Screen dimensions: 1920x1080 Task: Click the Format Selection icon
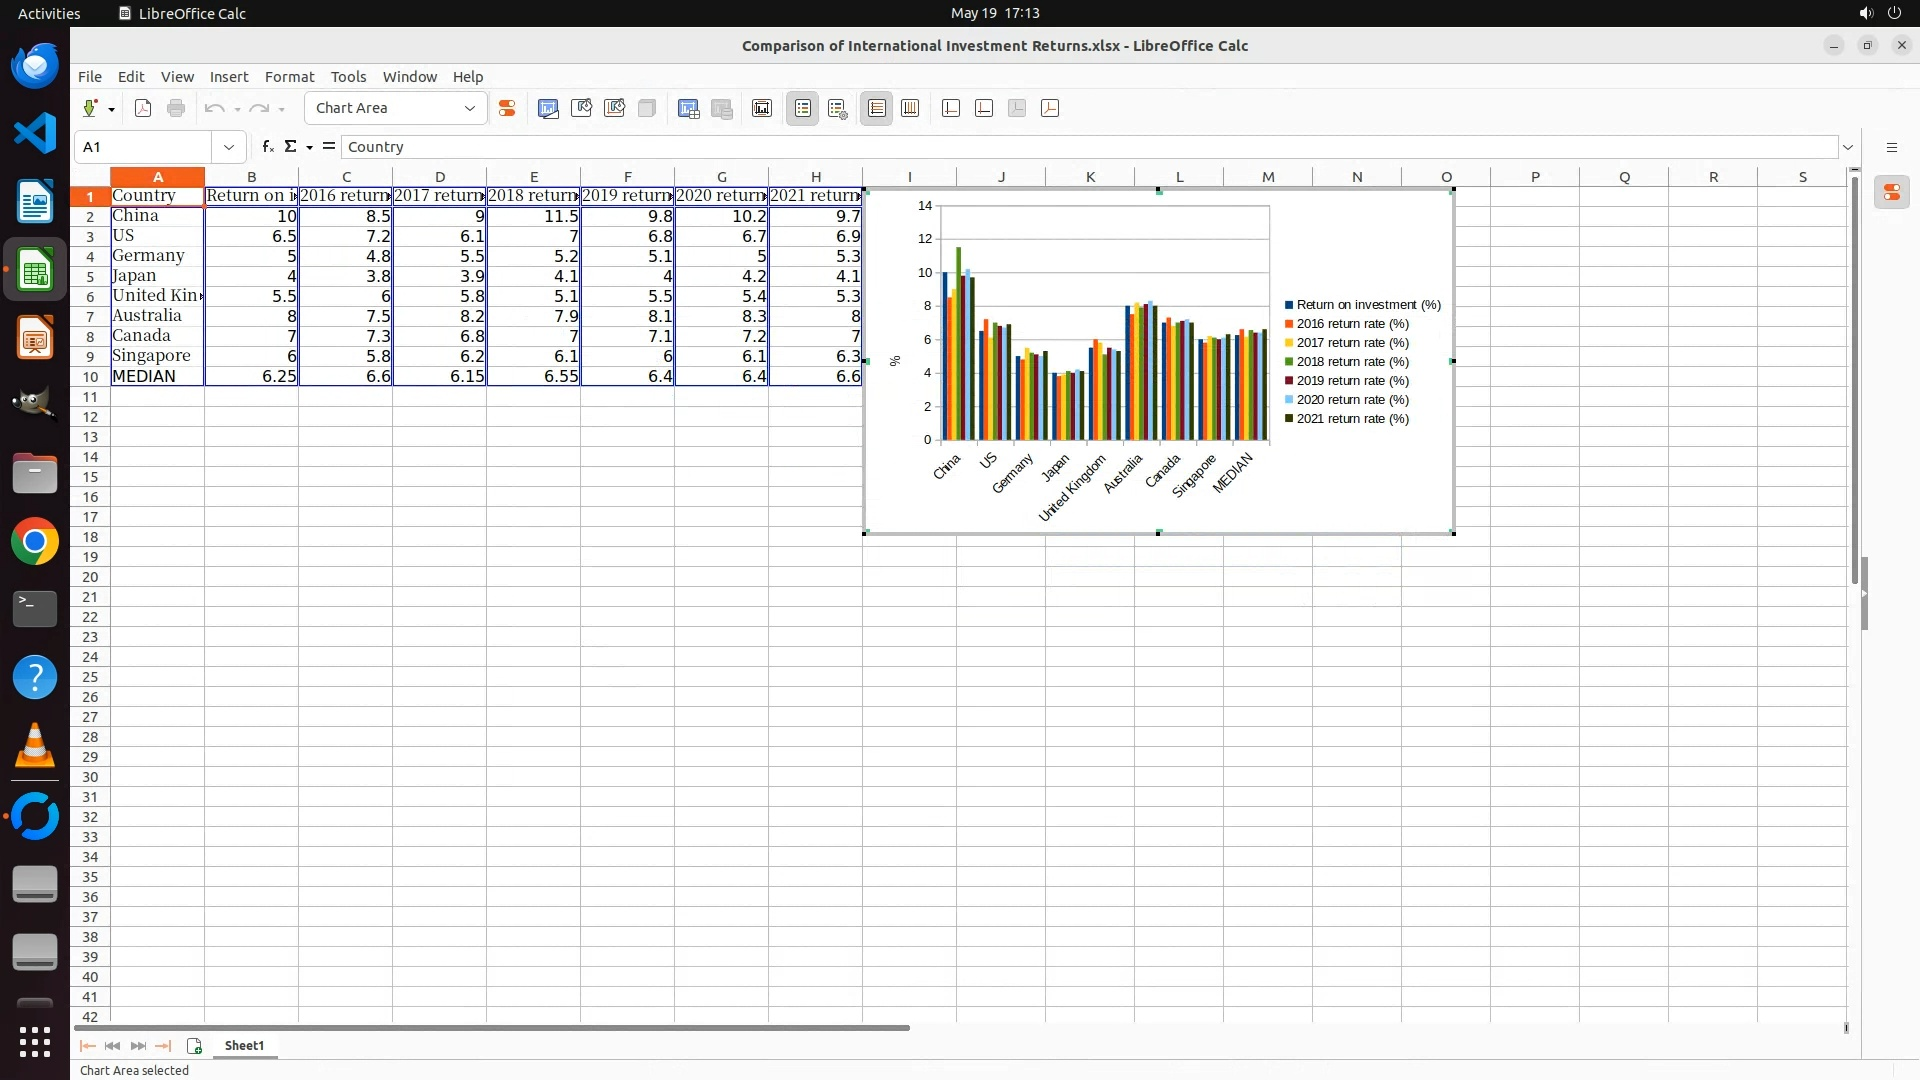[x=507, y=108]
